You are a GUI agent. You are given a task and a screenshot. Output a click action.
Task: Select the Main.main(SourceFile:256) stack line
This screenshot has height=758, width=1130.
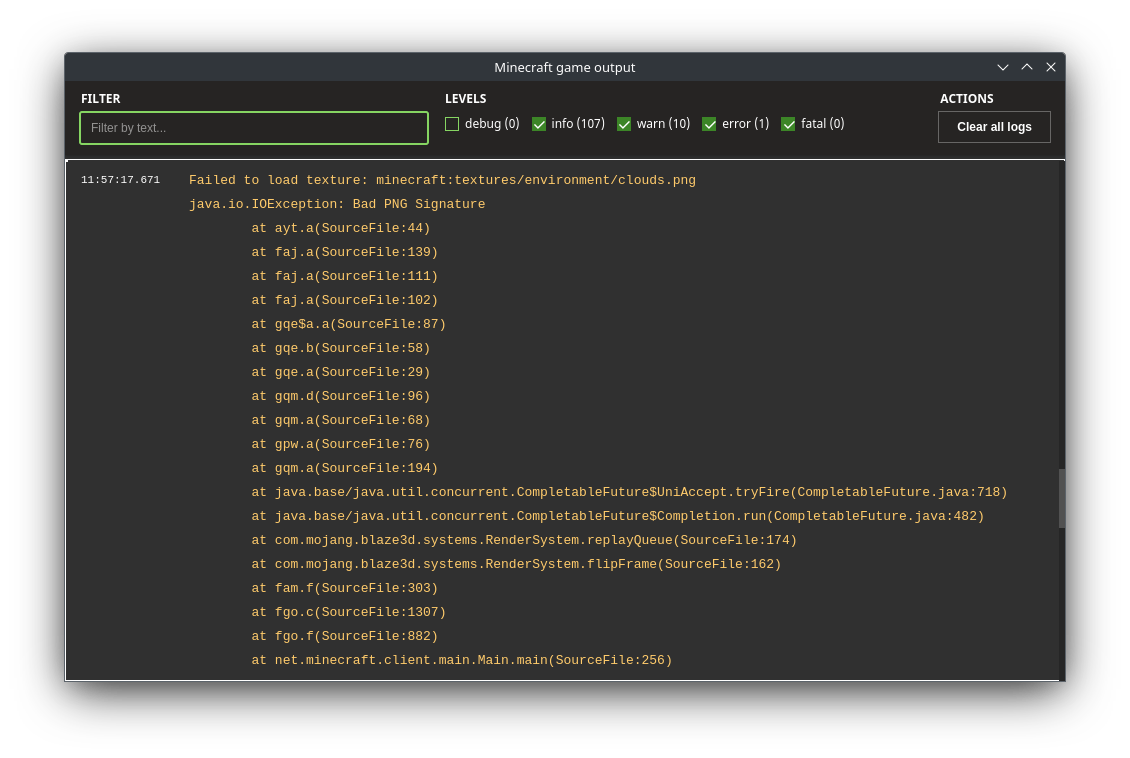pyautogui.click(x=461, y=660)
